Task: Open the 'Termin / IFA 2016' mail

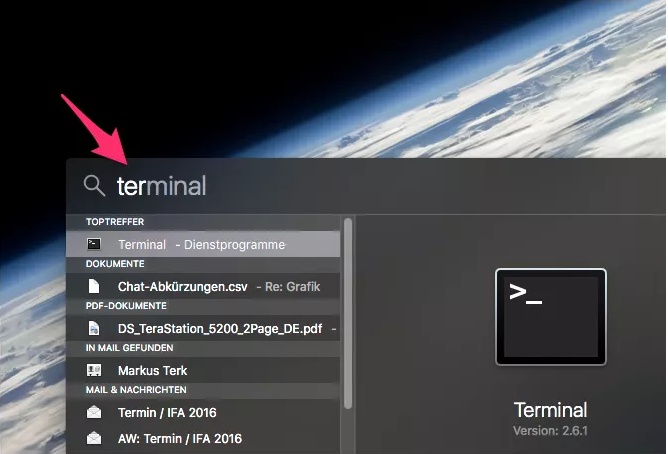Action: (x=203, y=412)
